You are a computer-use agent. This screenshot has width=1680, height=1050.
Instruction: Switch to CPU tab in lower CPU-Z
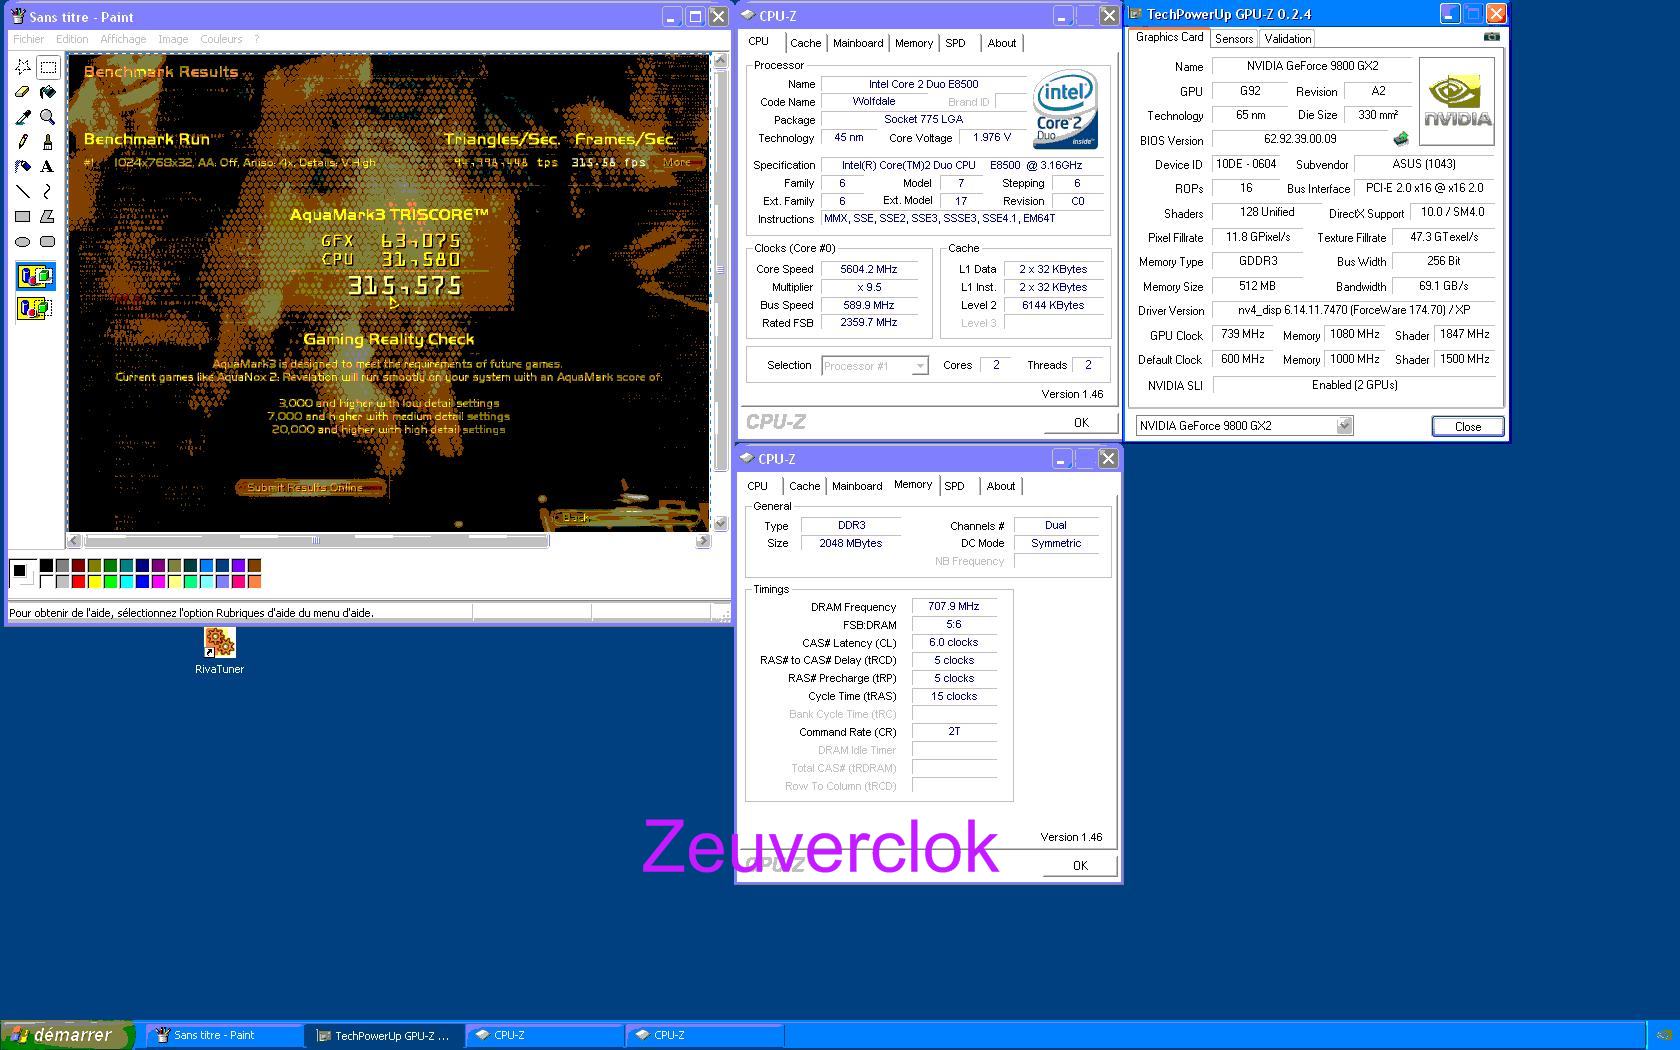pos(758,486)
